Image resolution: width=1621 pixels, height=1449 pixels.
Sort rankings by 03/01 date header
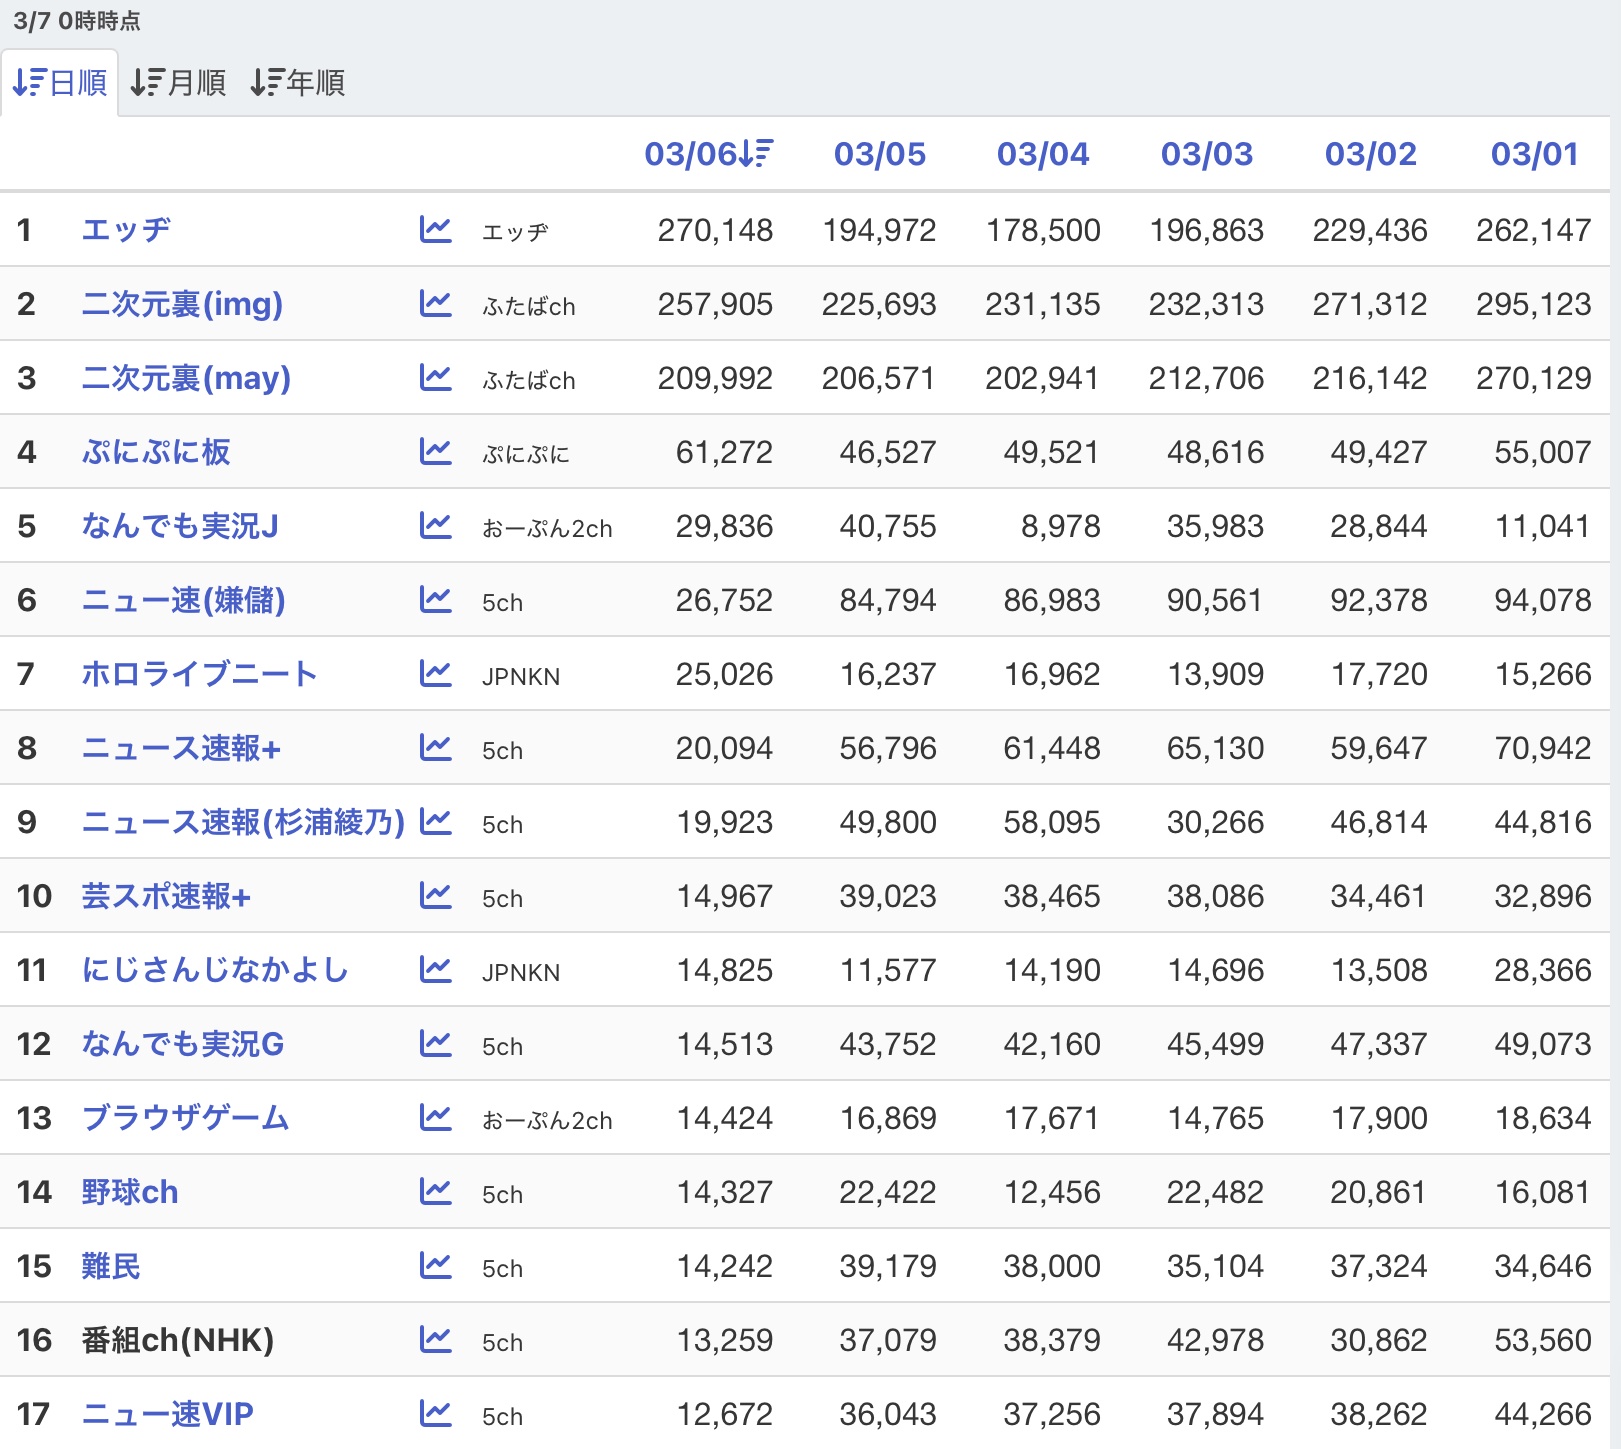tap(1534, 154)
